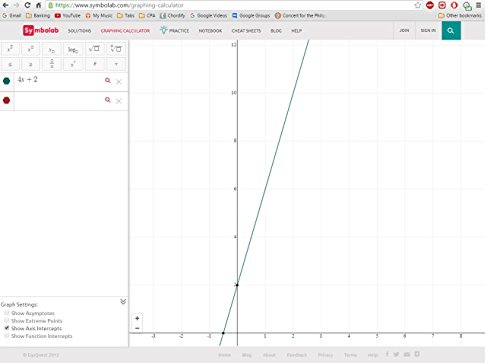The image size is (500, 363).
Task: Reload the page
Action: point(27,5)
